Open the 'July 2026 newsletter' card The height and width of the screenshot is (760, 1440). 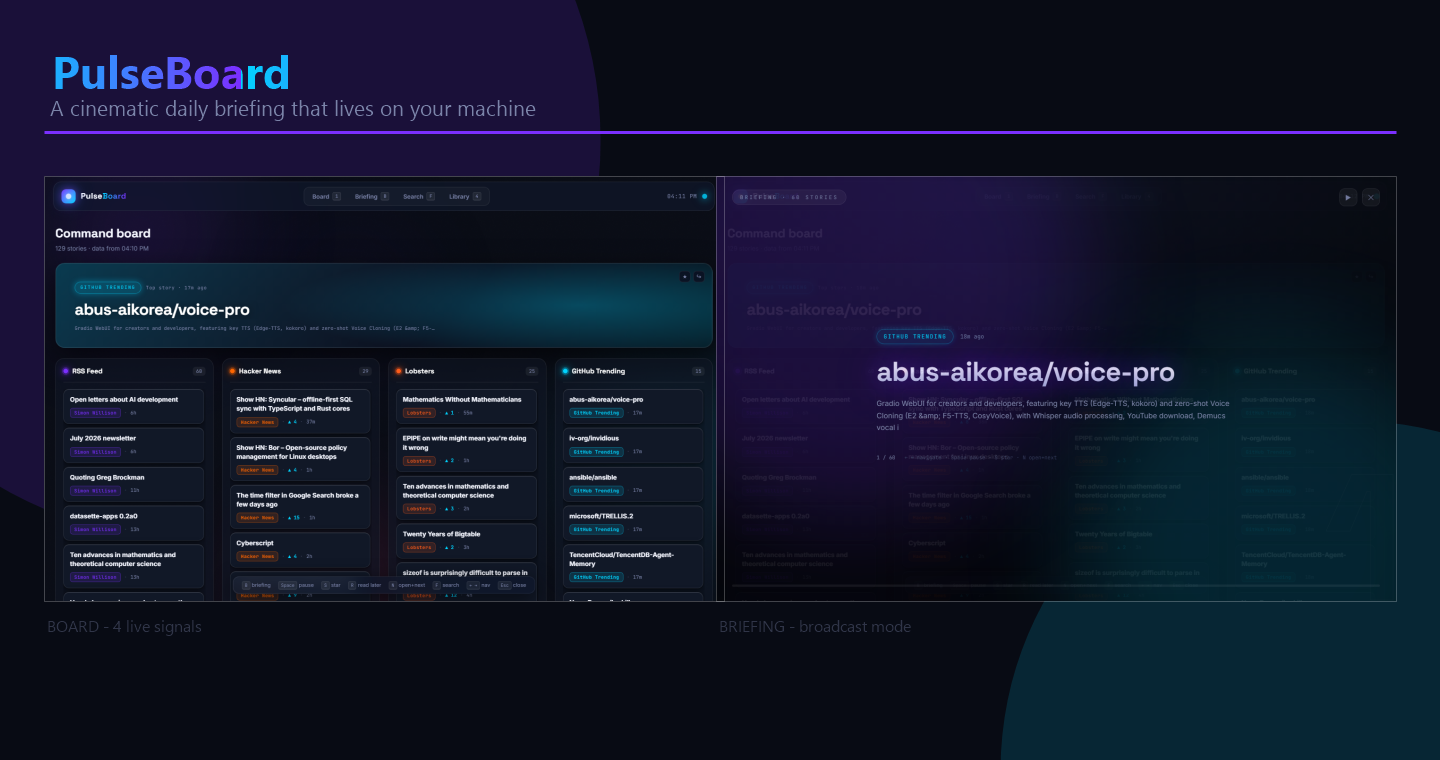135,444
